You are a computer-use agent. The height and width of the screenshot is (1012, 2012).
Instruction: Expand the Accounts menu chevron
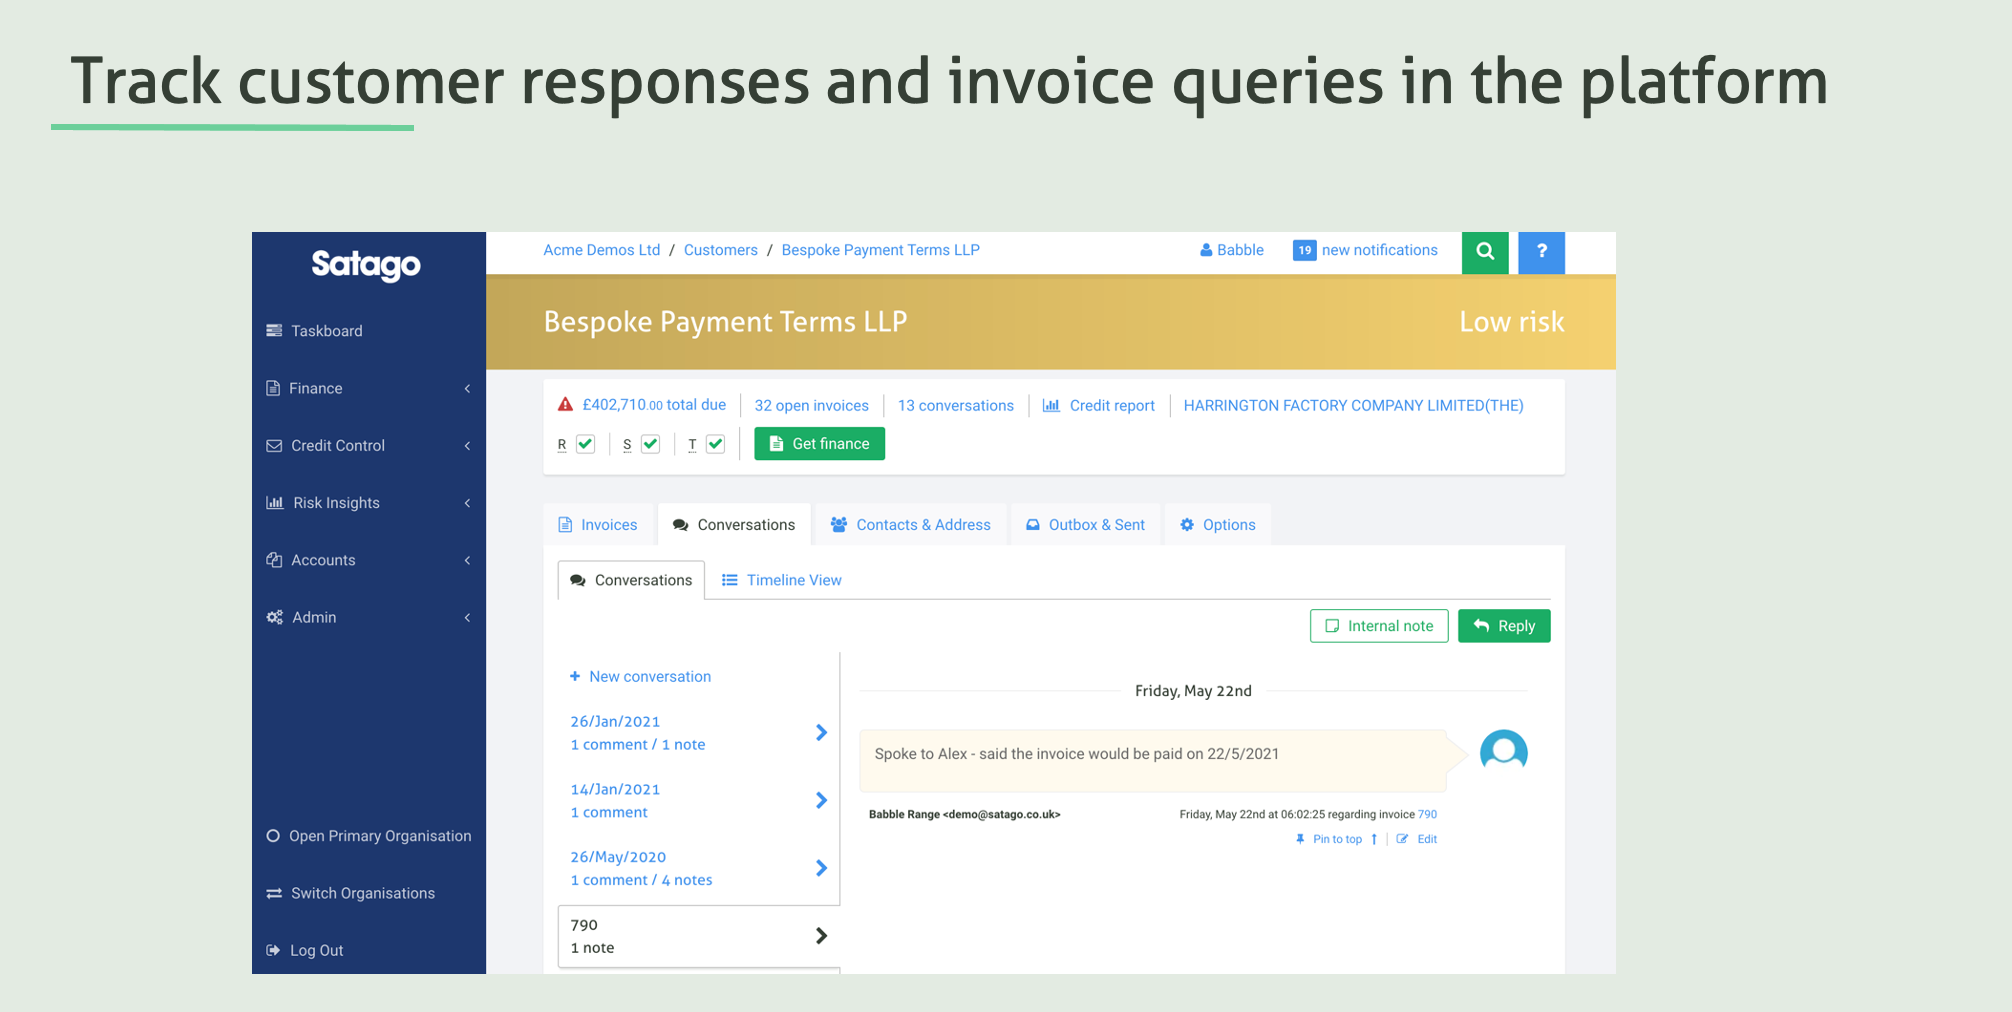(x=467, y=560)
